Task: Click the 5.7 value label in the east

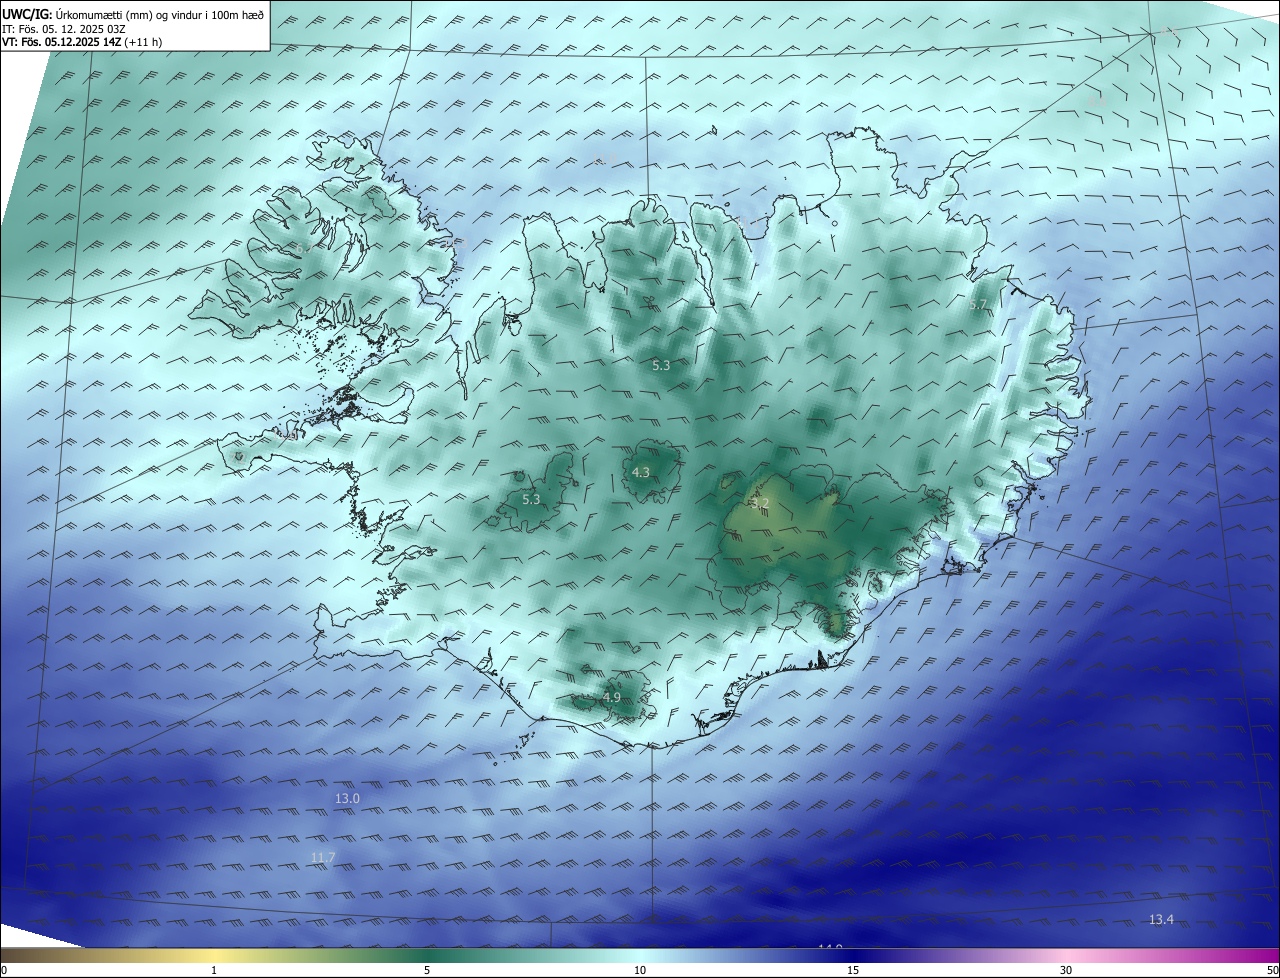Action: pyautogui.click(x=978, y=305)
